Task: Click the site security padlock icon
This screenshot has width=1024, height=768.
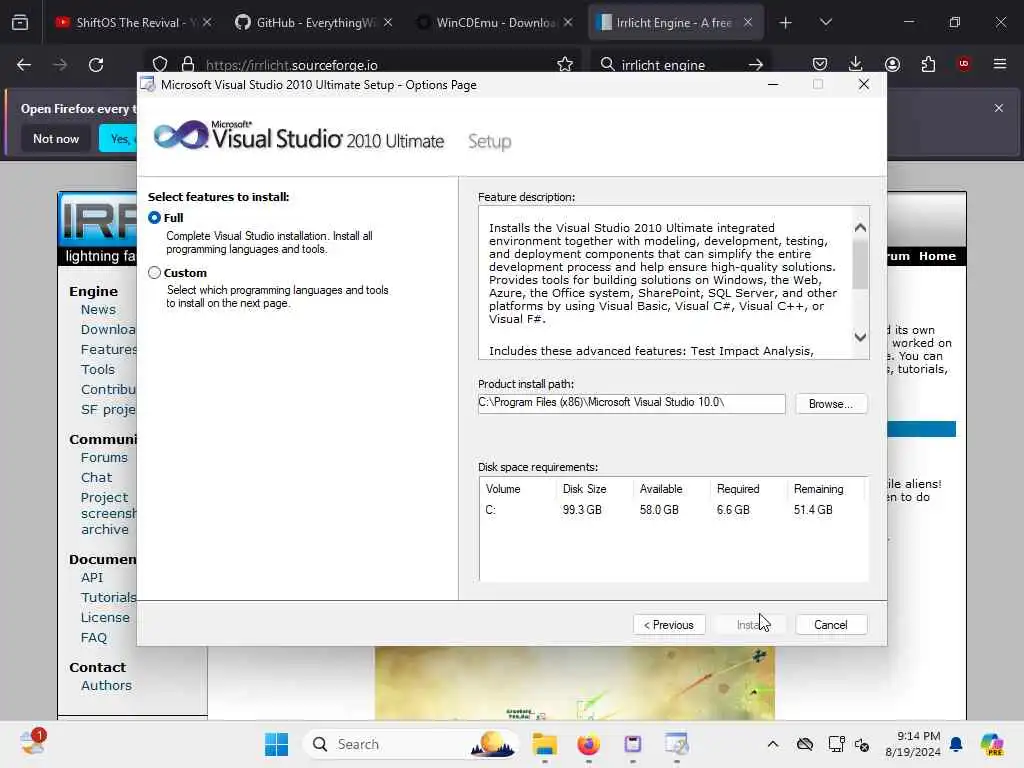Action: click(188, 64)
